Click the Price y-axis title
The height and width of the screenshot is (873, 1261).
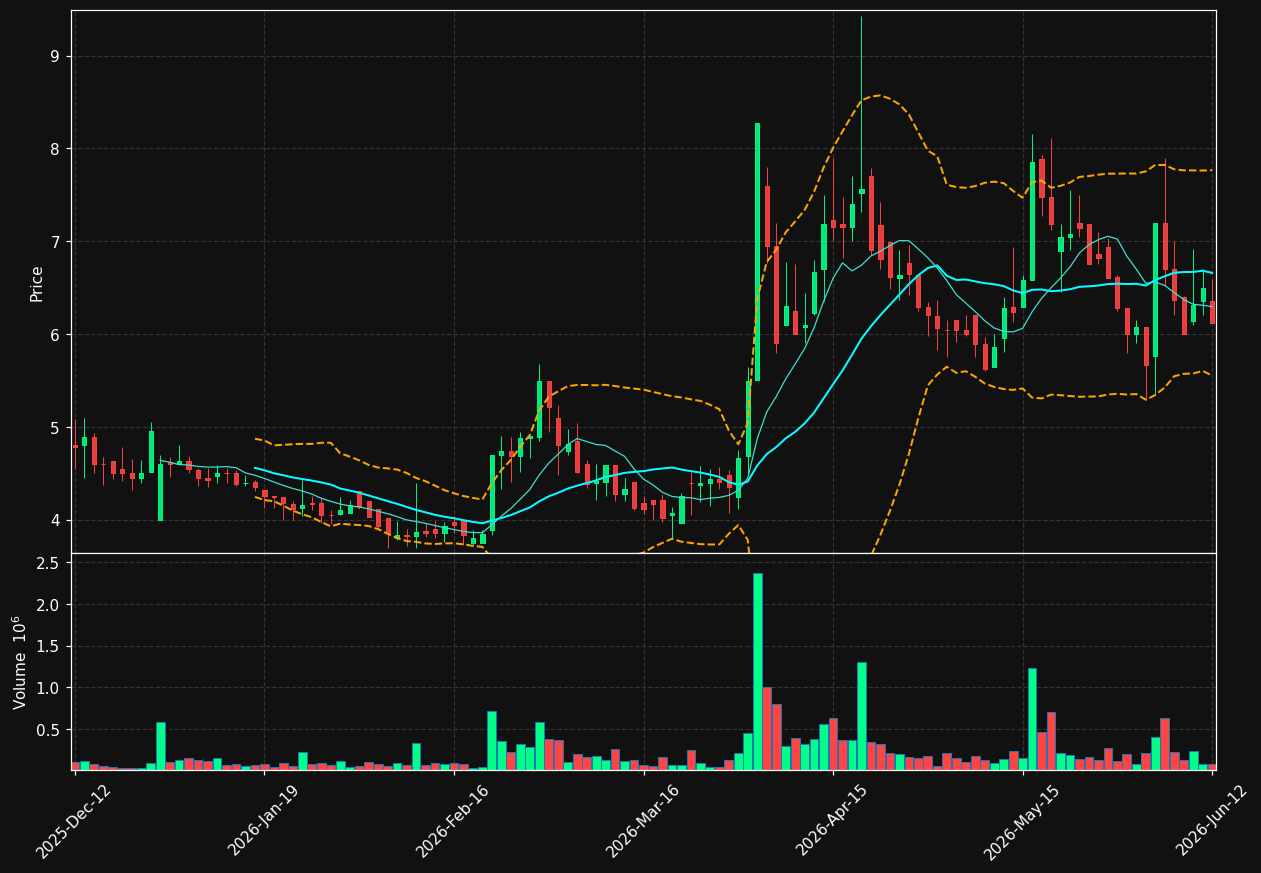tap(37, 283)
